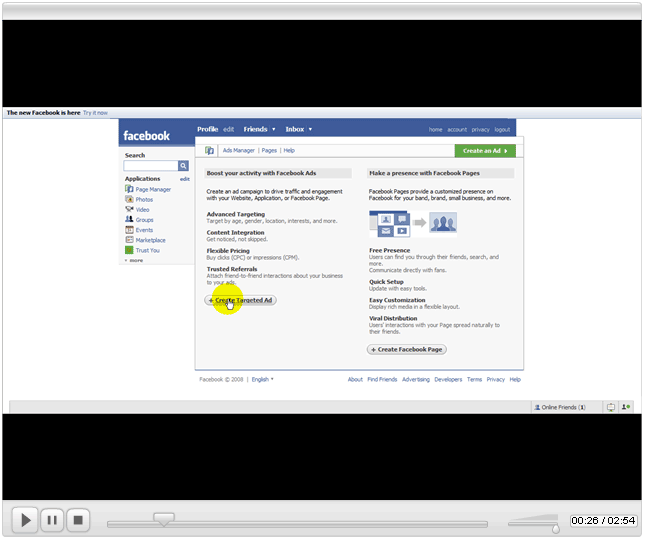Image resolution: width=646 pixels, height=542 pixels.
Task: Click the Facebook logo
Action: 147,136
